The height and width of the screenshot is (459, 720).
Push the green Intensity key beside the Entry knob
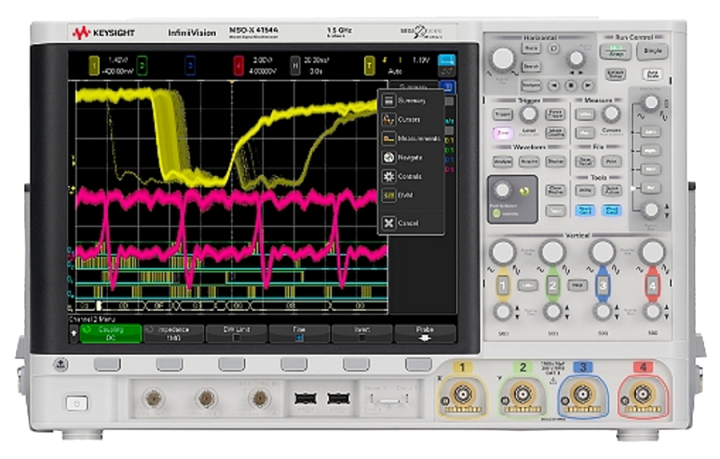(496, 213)
